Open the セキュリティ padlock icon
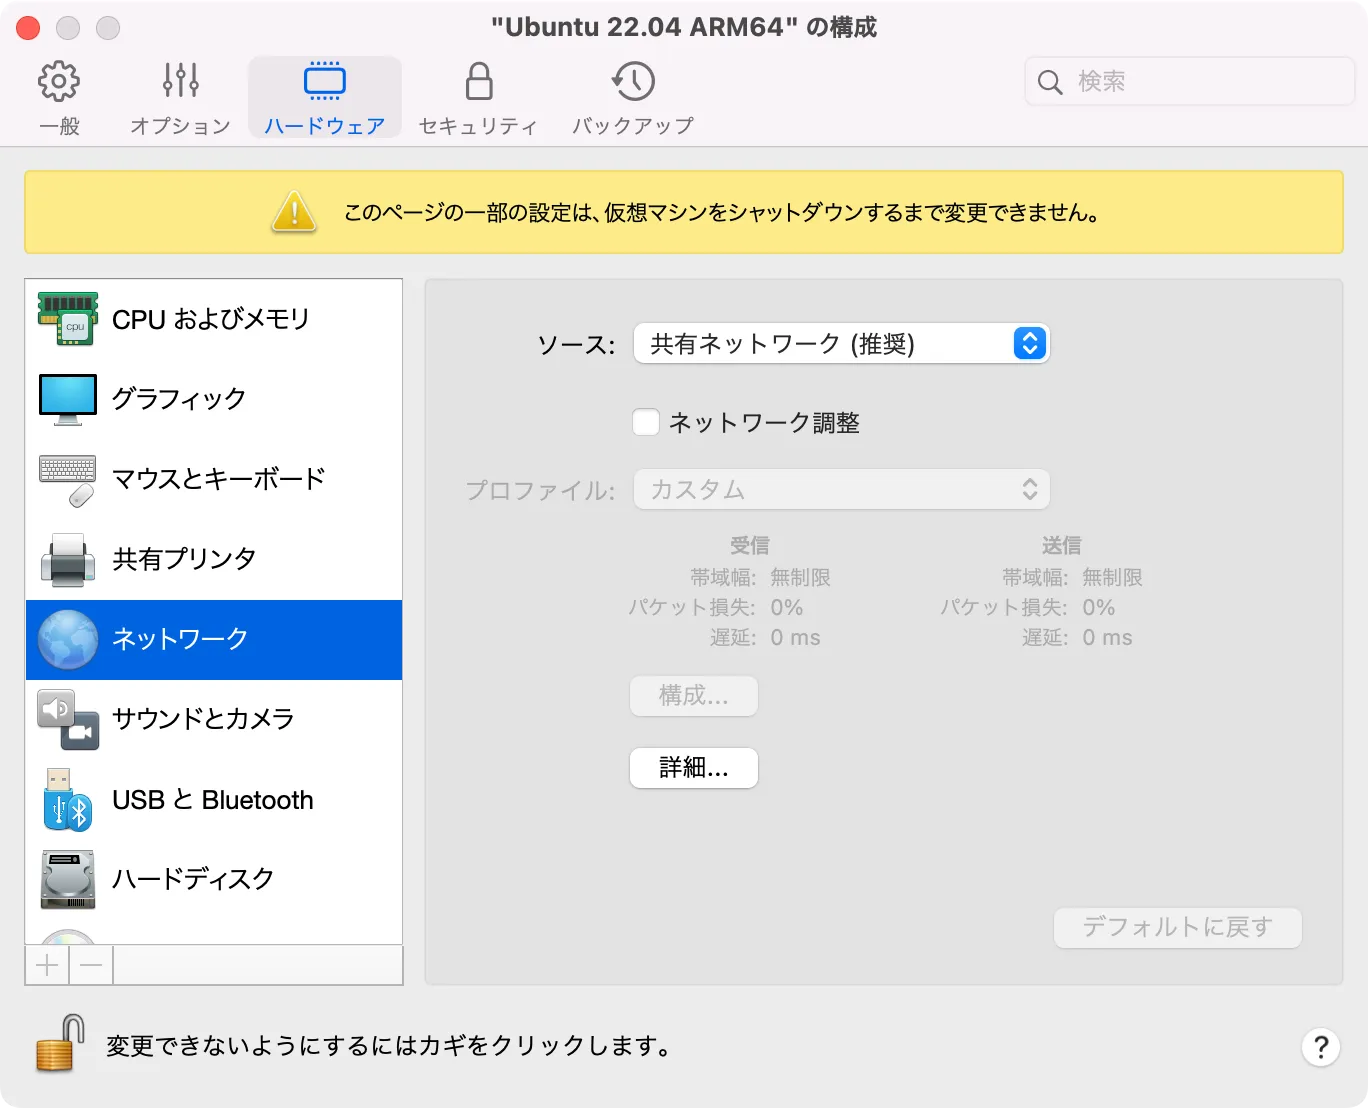 (x=479, y=81)
